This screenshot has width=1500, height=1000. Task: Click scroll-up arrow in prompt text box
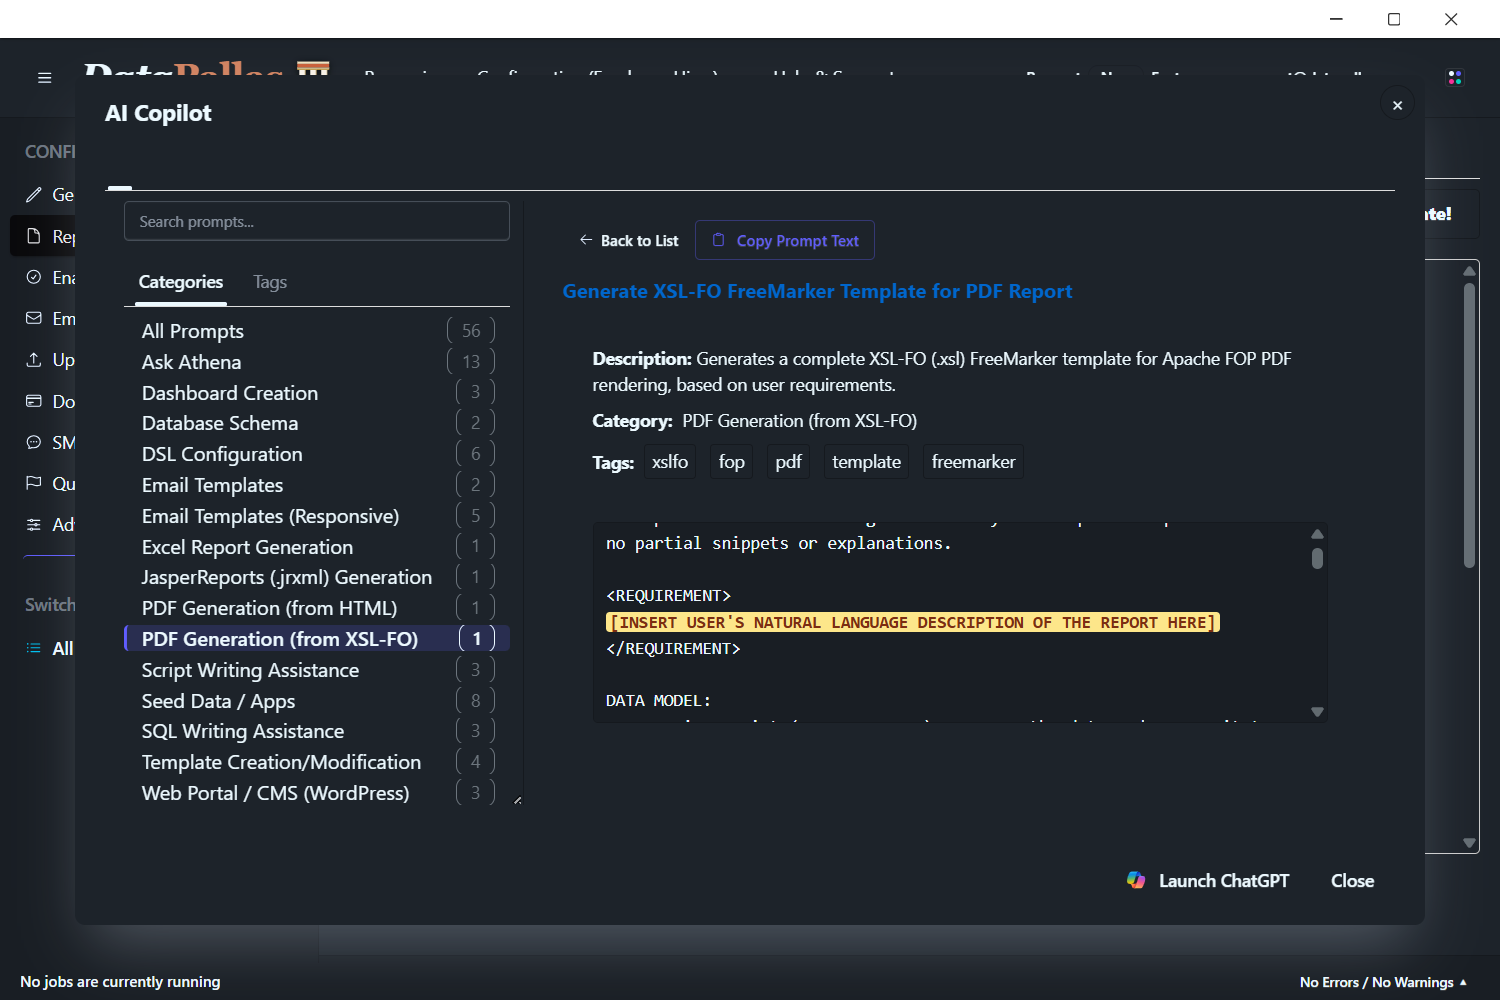coord(1317,534)
